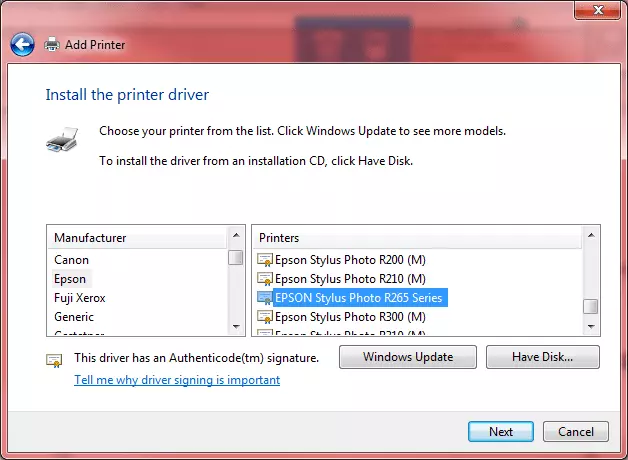This screenshot has width=628, height=460.
Task: Click the Authenticode signature certificate icon
Action: pos(54,359)
